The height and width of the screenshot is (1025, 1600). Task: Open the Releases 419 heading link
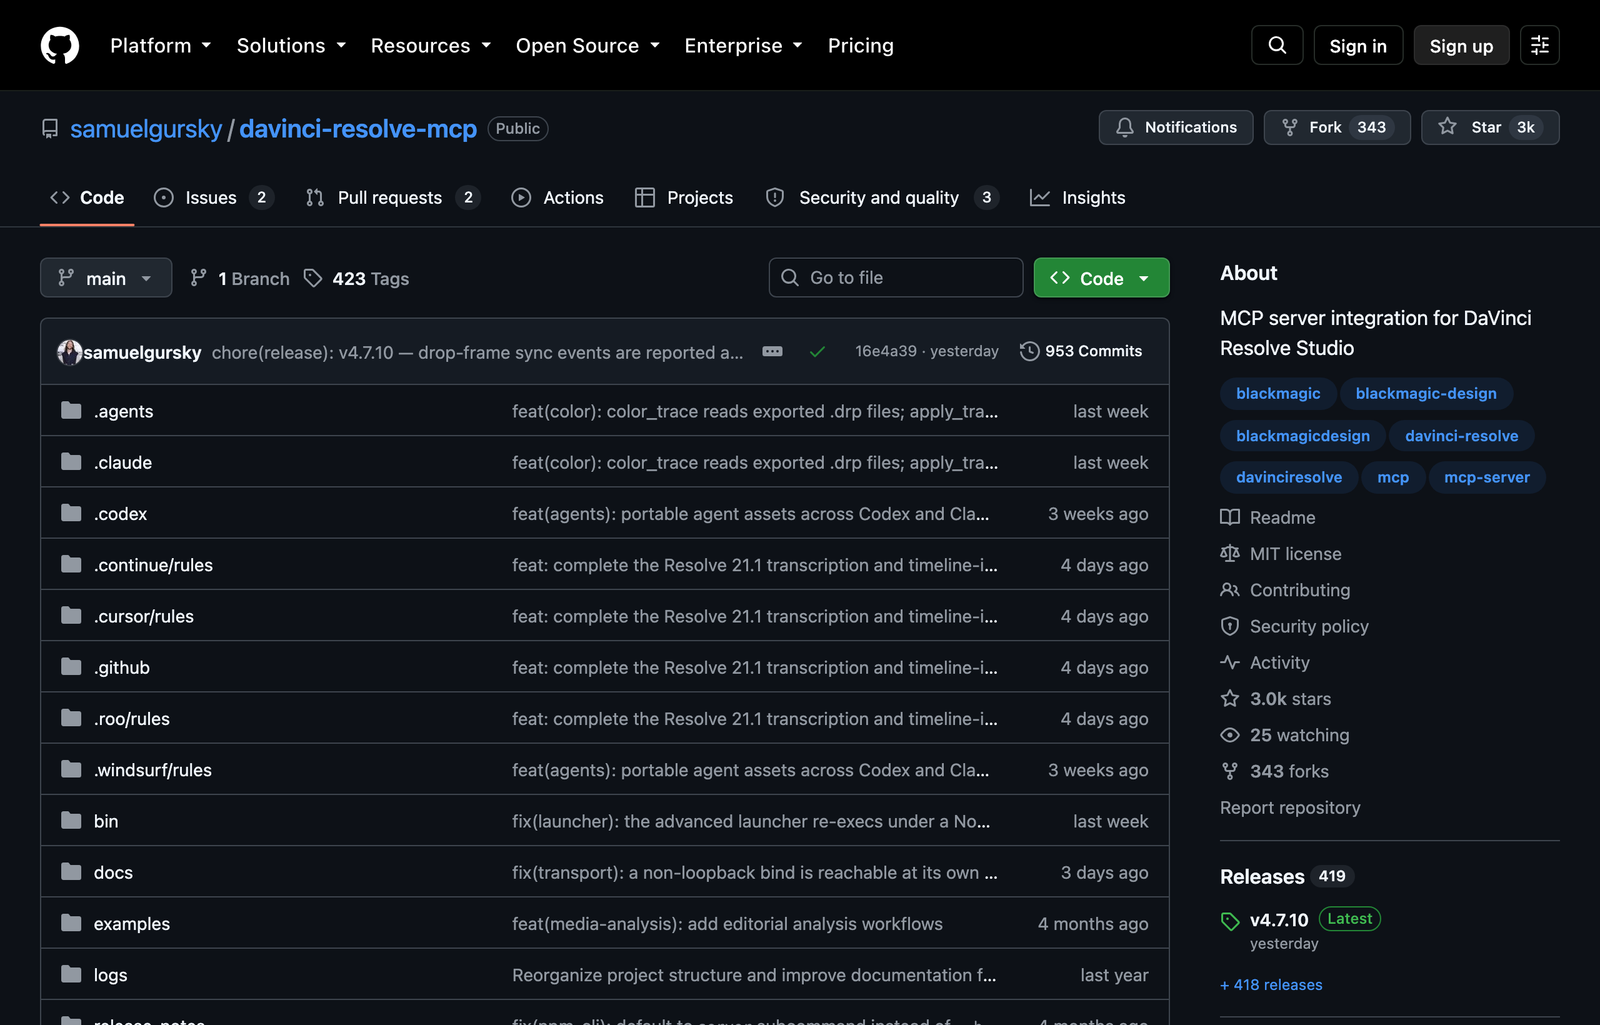(x=1287, y=876)
